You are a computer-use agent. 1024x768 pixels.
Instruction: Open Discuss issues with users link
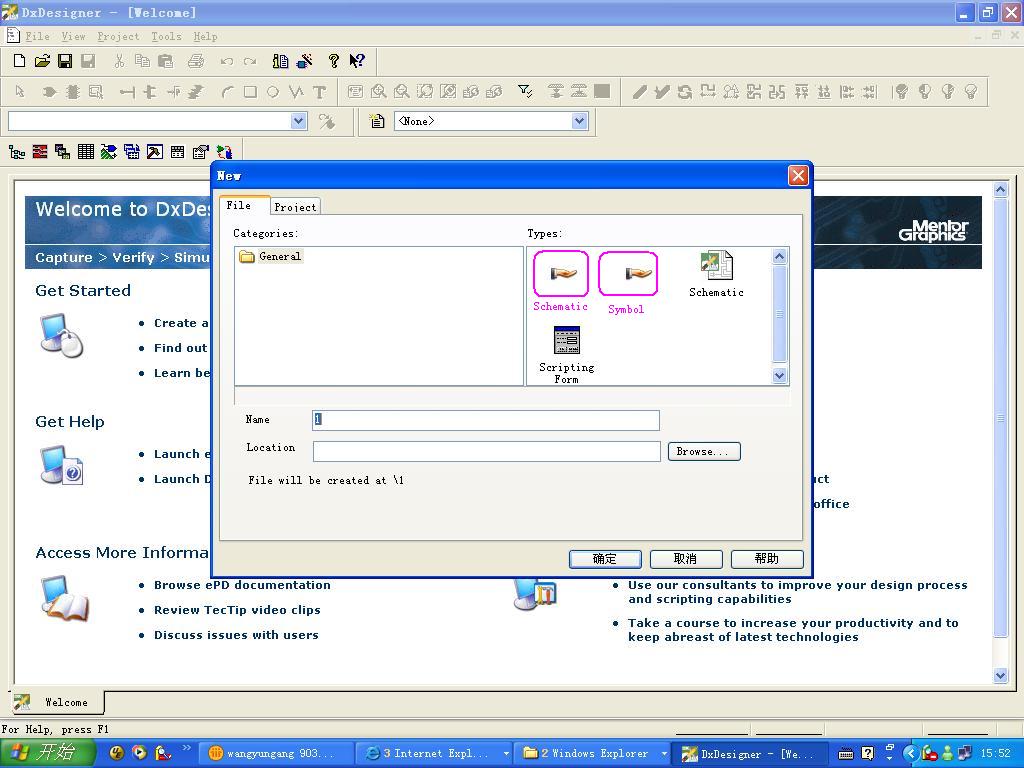tap(236, 635)
